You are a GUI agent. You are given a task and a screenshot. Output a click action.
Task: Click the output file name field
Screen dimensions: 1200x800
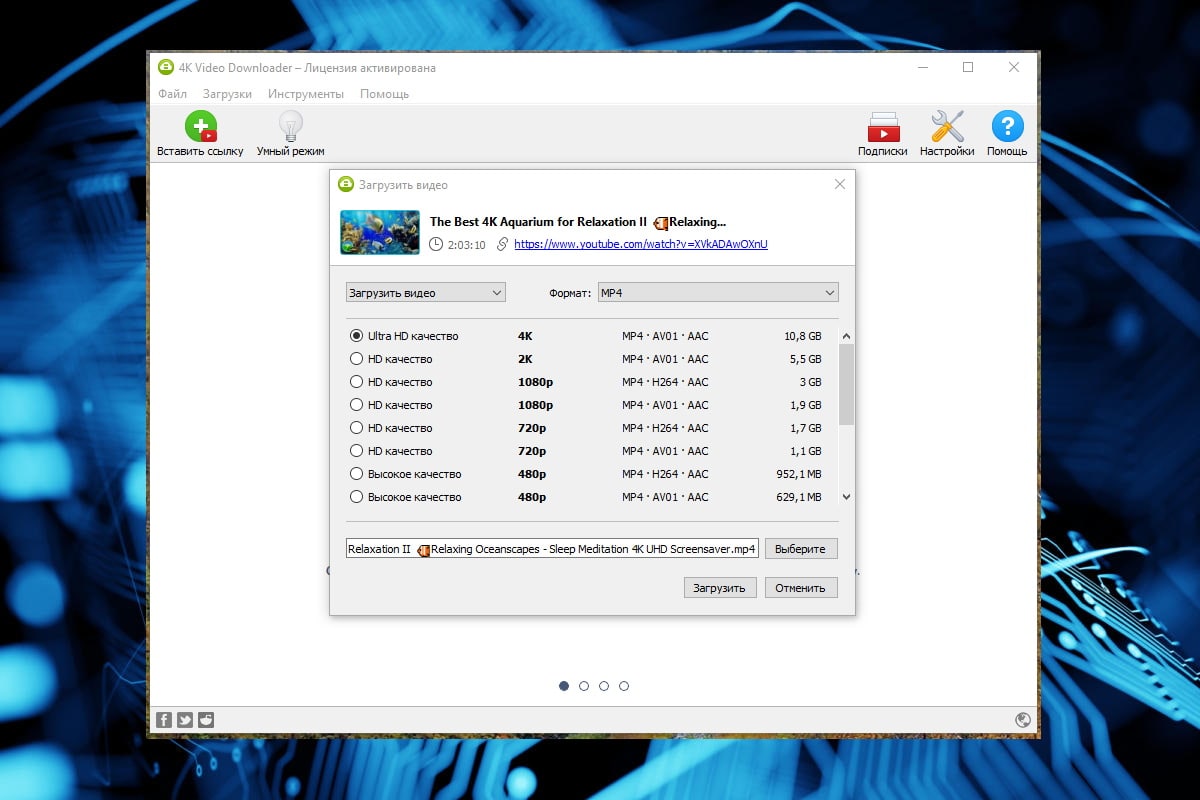[552, 549]
